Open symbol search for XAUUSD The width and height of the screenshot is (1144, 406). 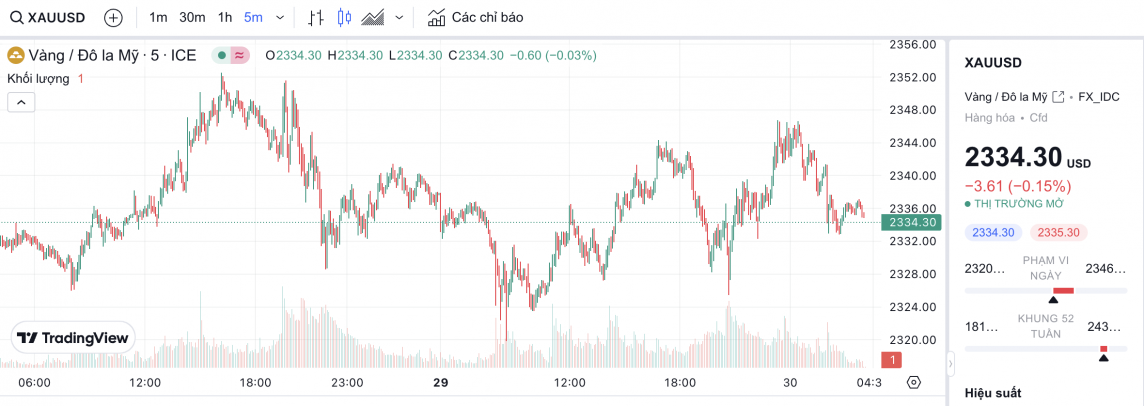(x=48, y=17)
